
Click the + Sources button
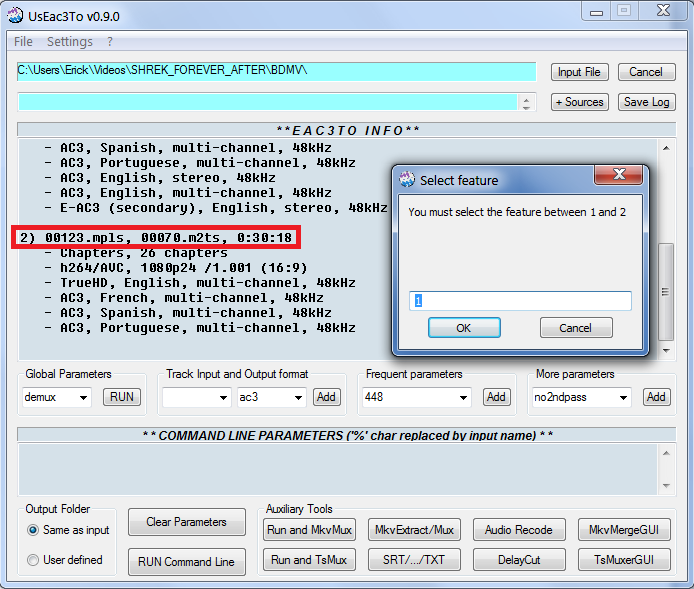pyautogui.click(x=579, y=102)
